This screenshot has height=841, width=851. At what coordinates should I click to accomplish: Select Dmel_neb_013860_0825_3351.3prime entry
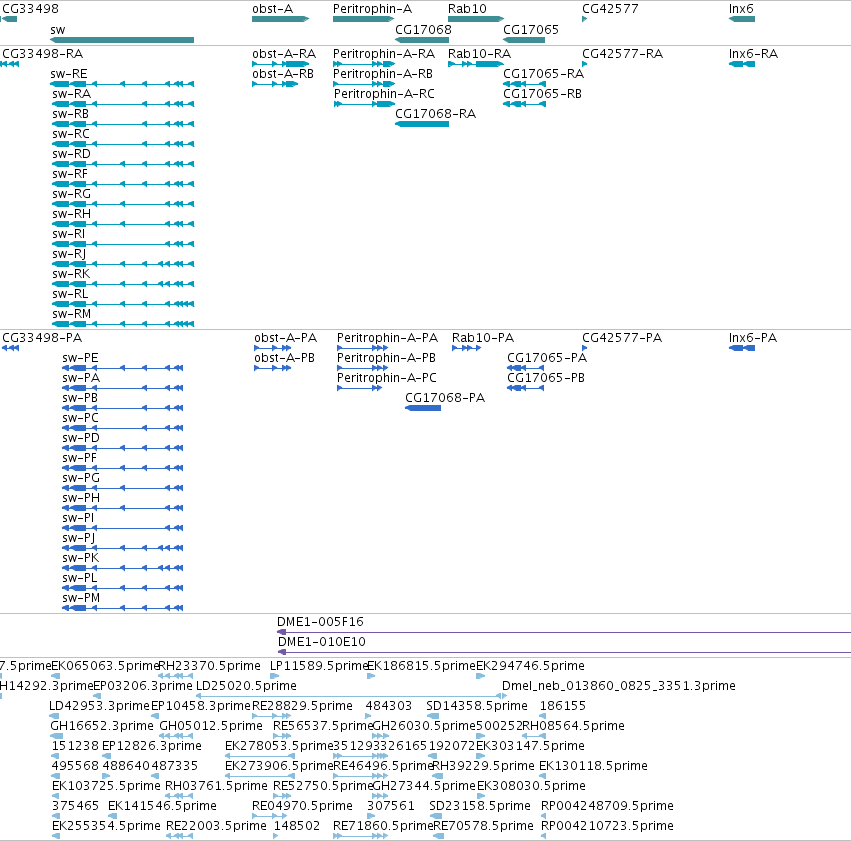click(x=619, y=685)
